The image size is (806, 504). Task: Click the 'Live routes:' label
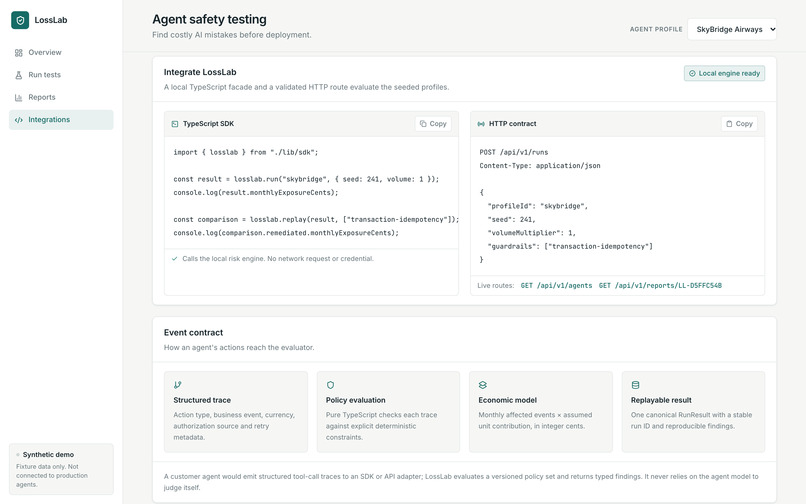click(496, 285)
